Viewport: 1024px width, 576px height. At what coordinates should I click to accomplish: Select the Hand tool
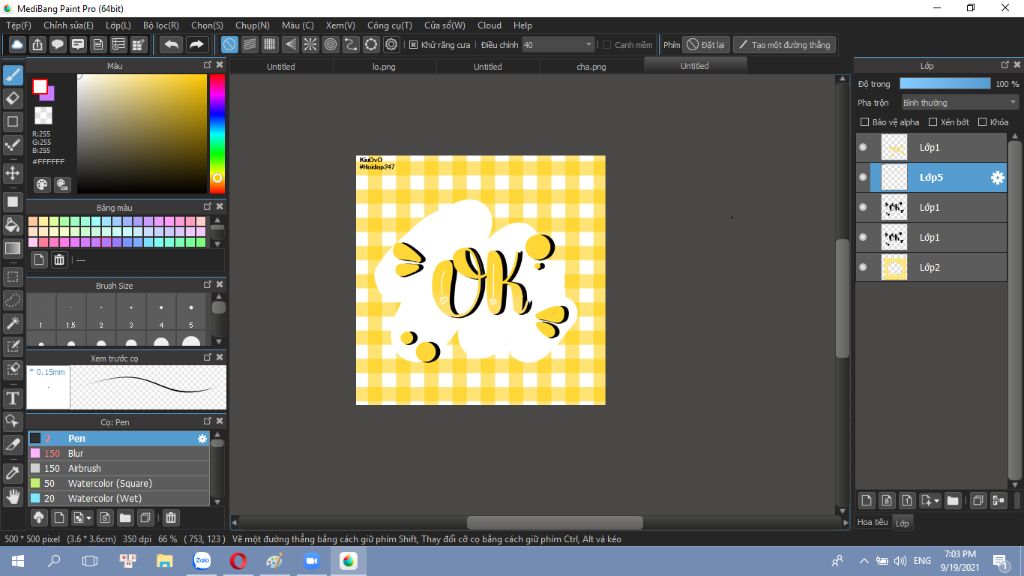coord(12,496)
